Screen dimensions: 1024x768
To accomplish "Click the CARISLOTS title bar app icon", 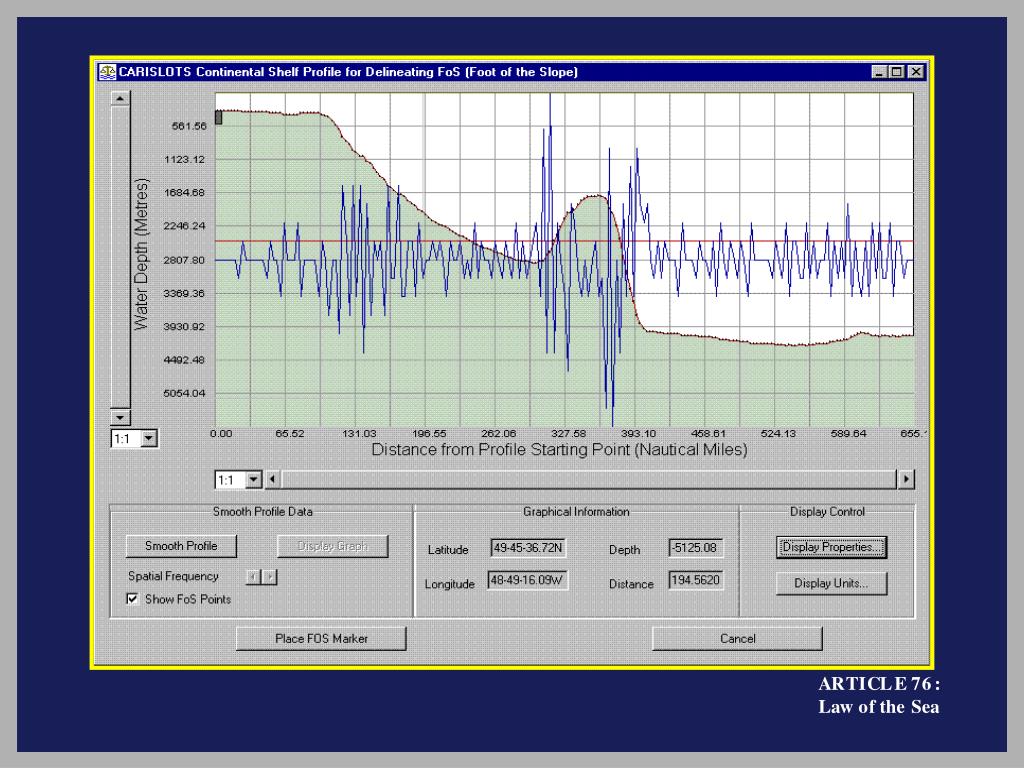I will (107, 72).
